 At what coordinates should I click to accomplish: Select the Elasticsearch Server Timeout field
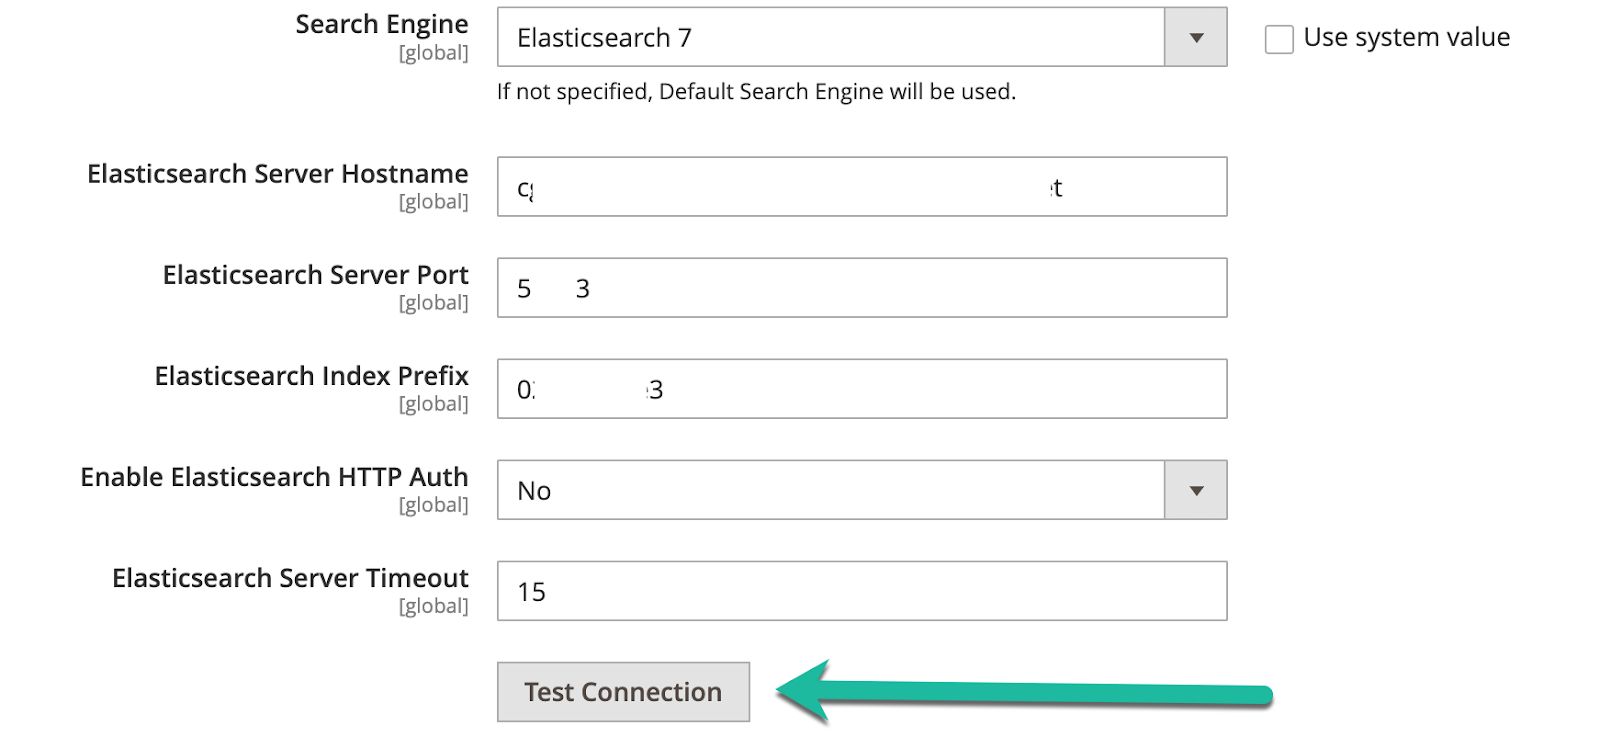860,591
